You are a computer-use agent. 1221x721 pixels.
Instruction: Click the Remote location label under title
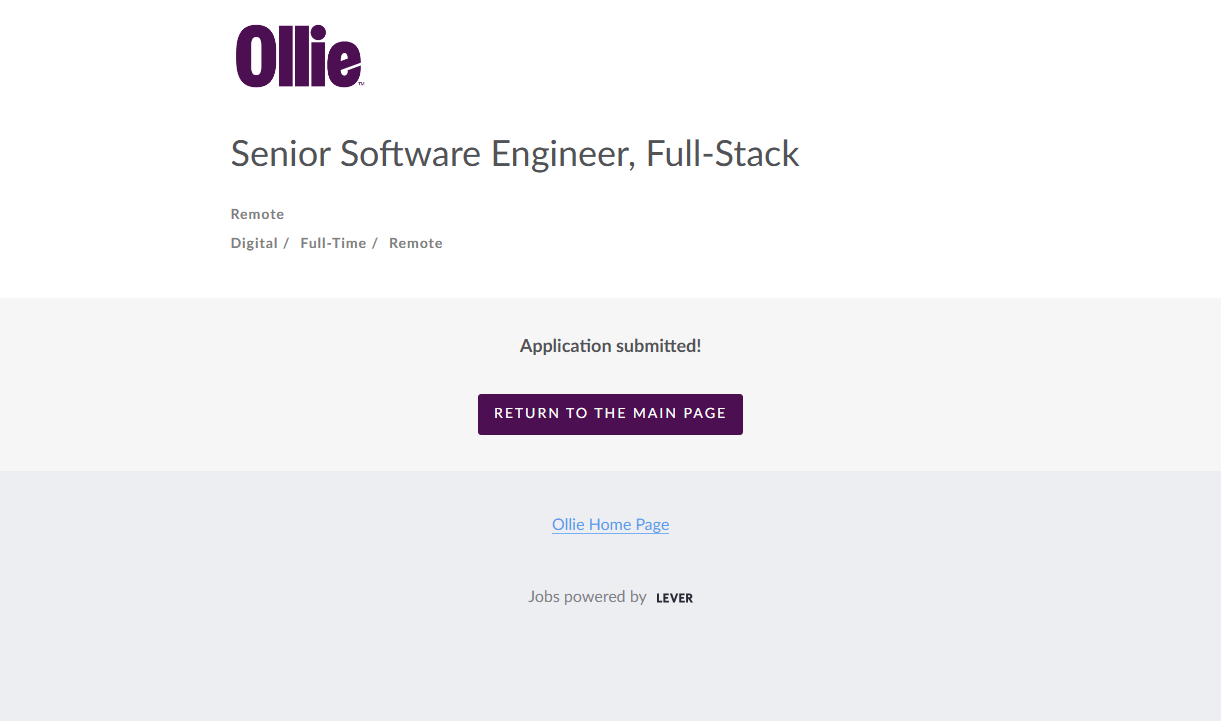(257, 214)
